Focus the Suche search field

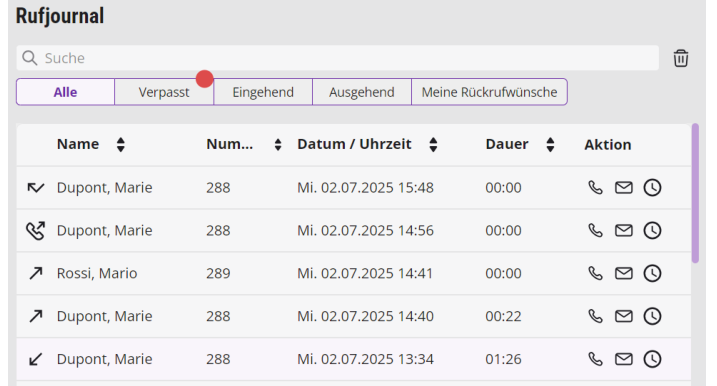tap(337, 58)
